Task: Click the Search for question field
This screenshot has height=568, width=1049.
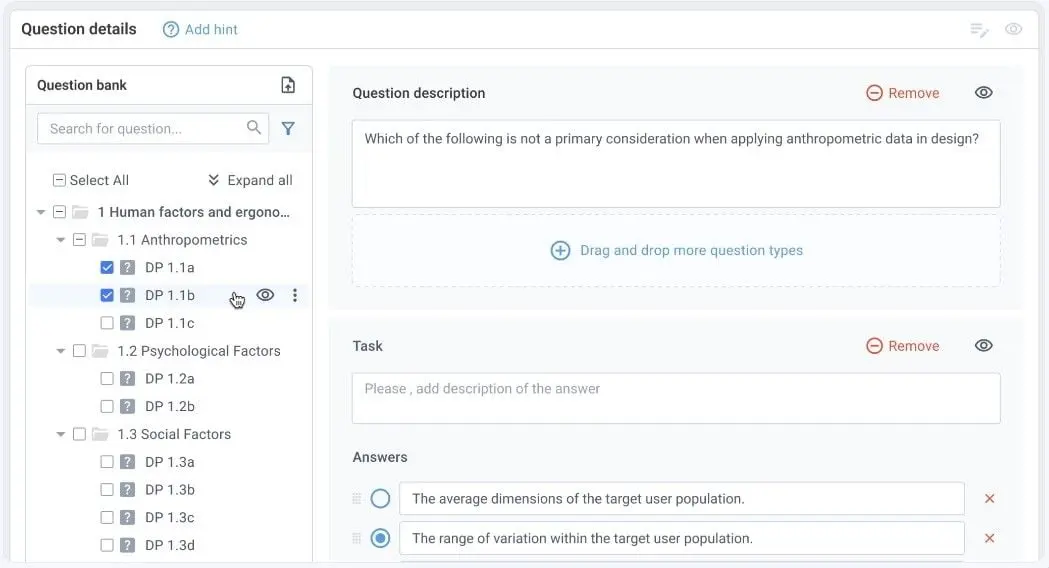Action: click(153, 128)
